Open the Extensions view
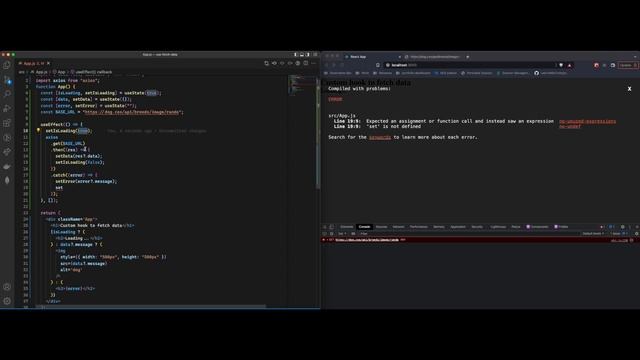 coord(7,123)
